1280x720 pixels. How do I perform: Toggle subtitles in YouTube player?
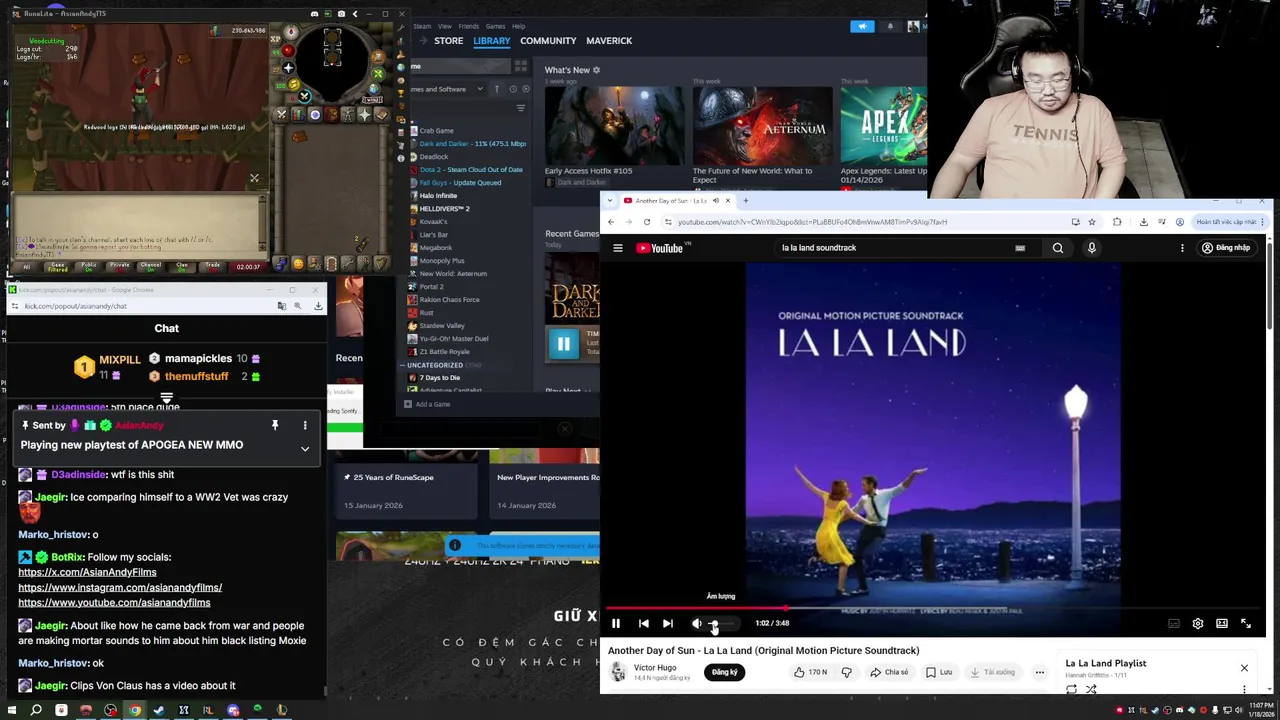click(x=1174, y=623)
